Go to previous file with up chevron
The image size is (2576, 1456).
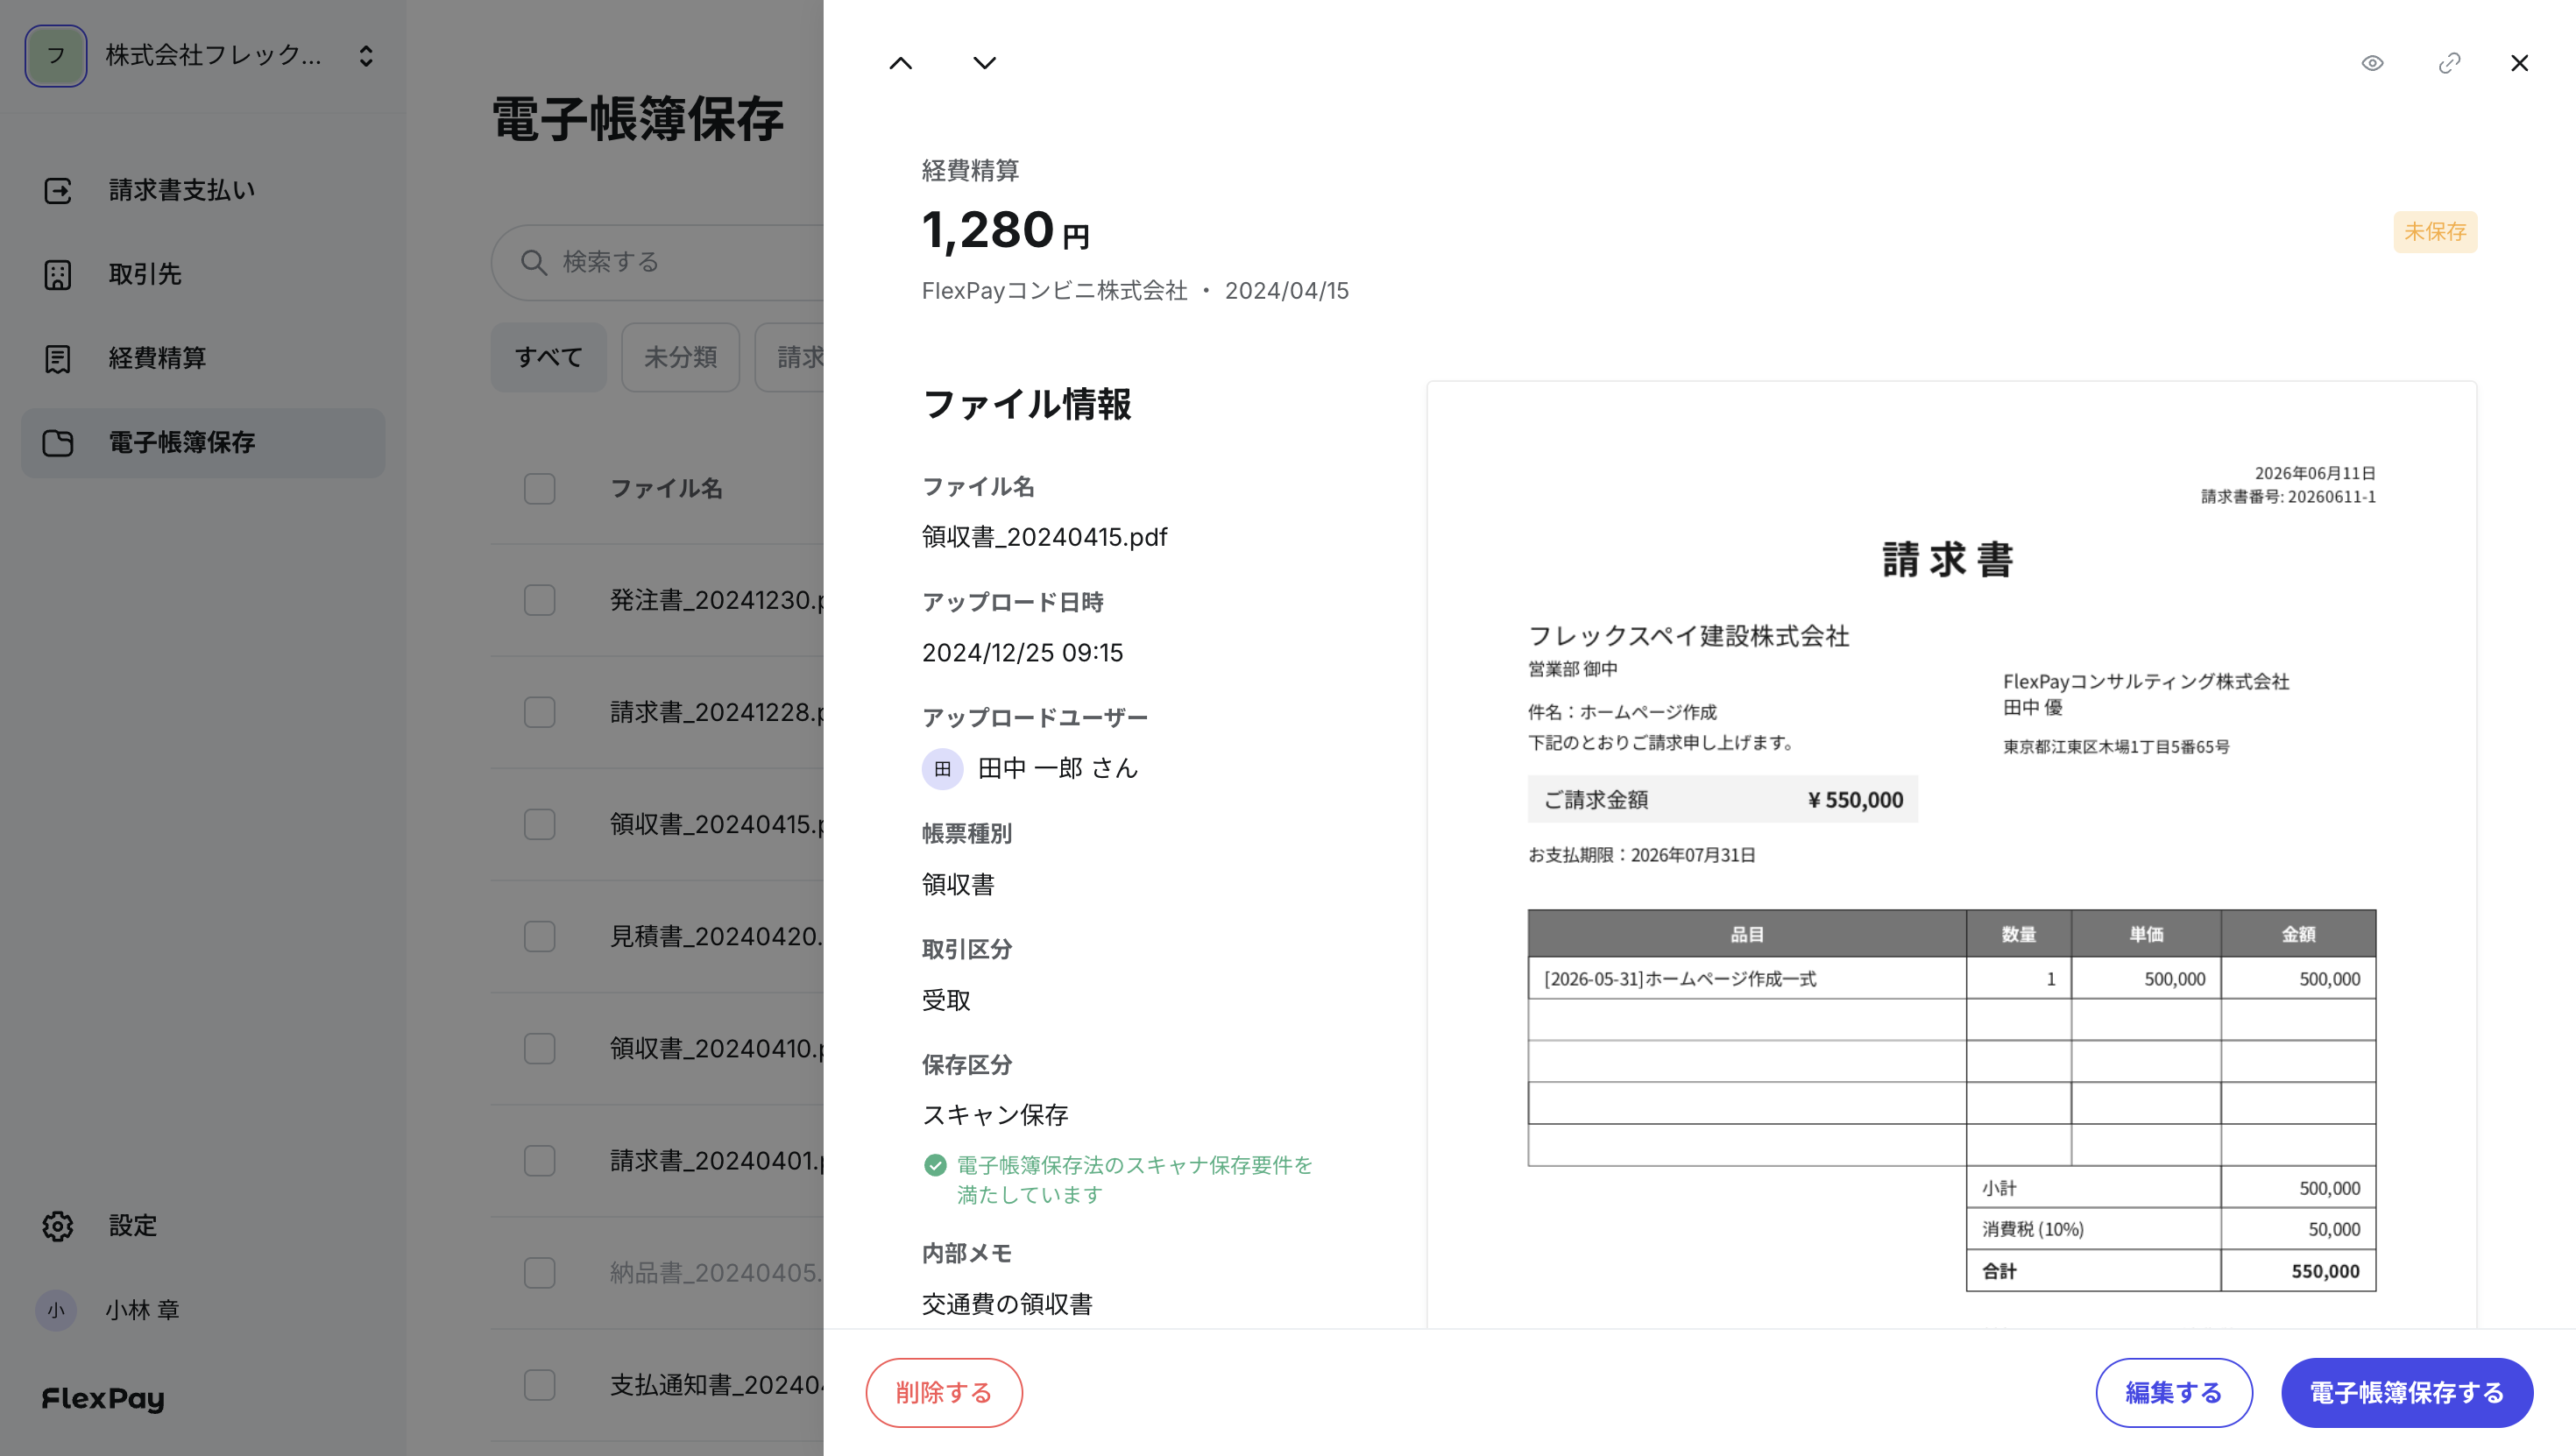[x=900, y=63]
